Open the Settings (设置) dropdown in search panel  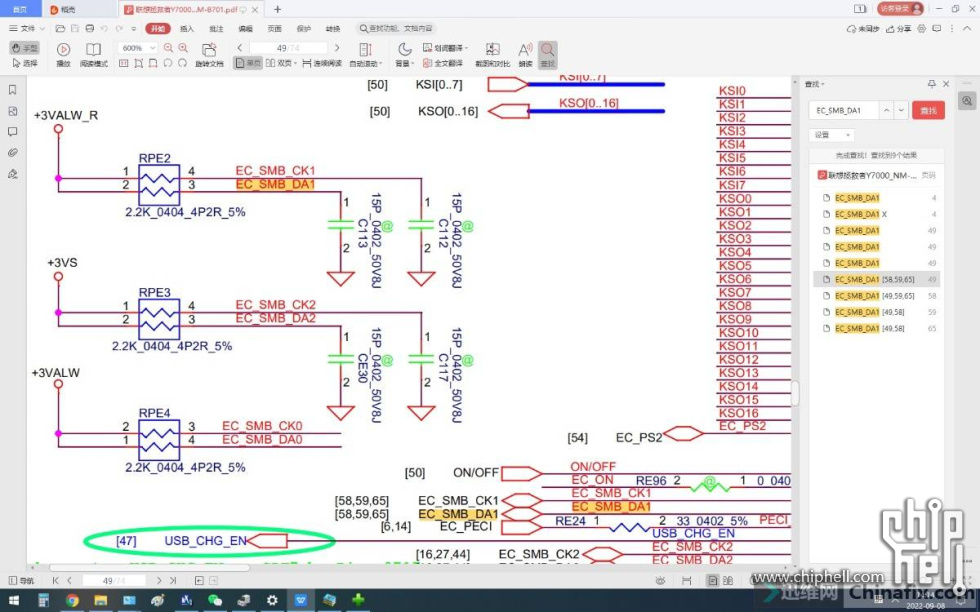pos(831,134)
